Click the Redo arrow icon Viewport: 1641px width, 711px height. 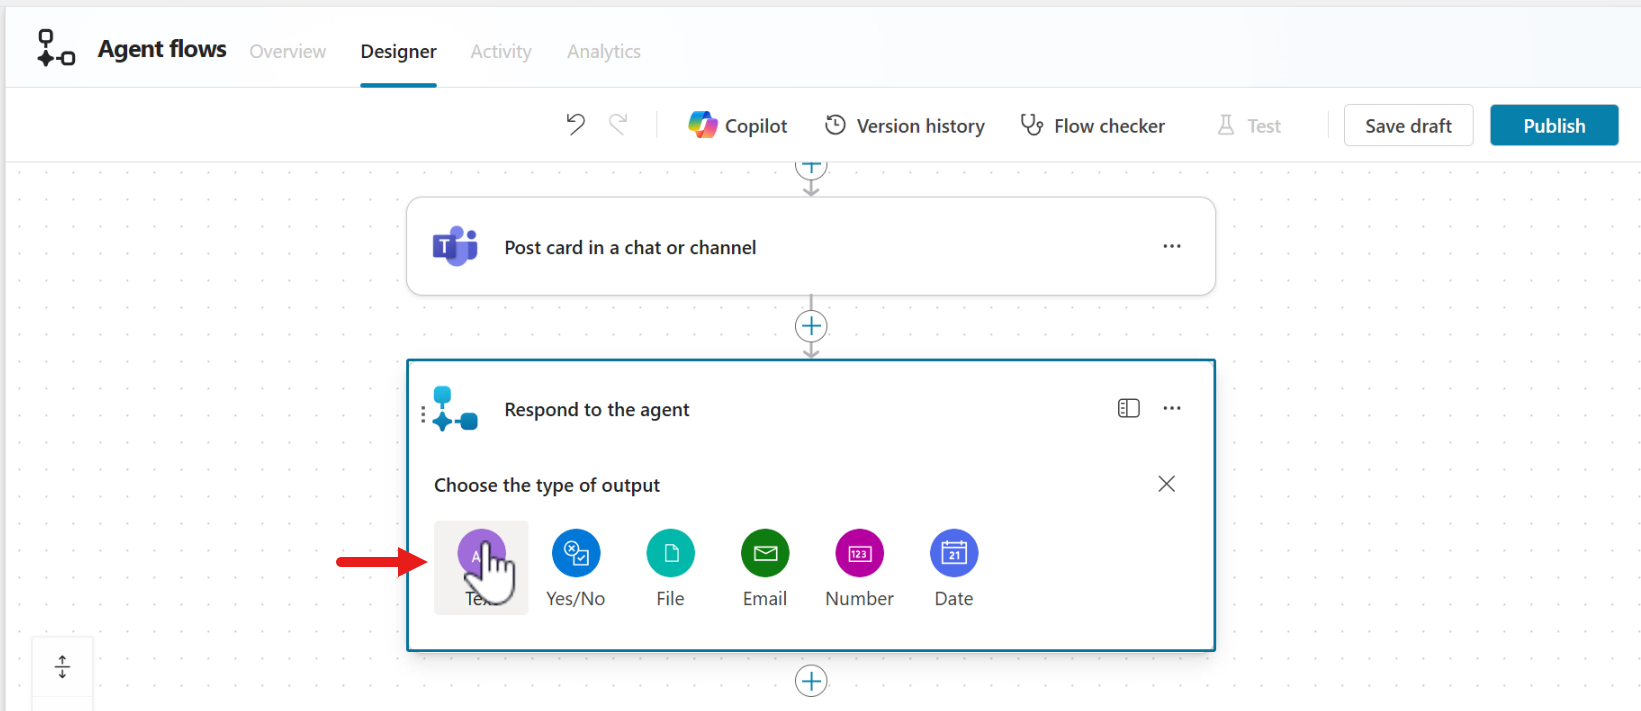[619, 124]
